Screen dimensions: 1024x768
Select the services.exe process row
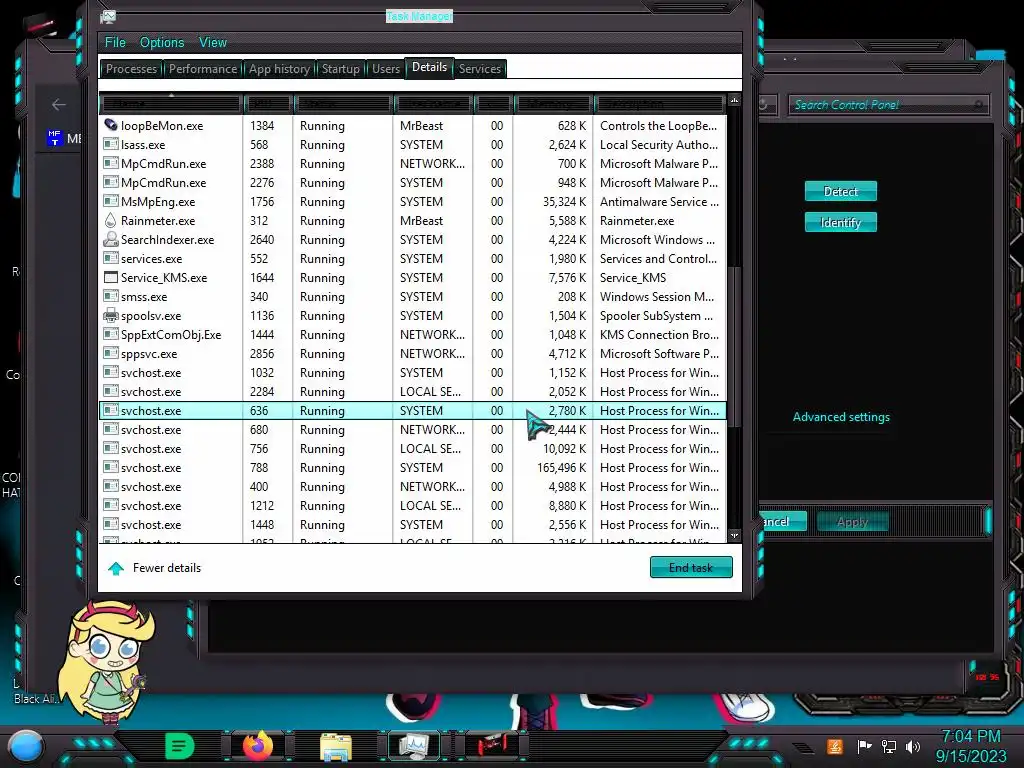[x=412, y=259]
